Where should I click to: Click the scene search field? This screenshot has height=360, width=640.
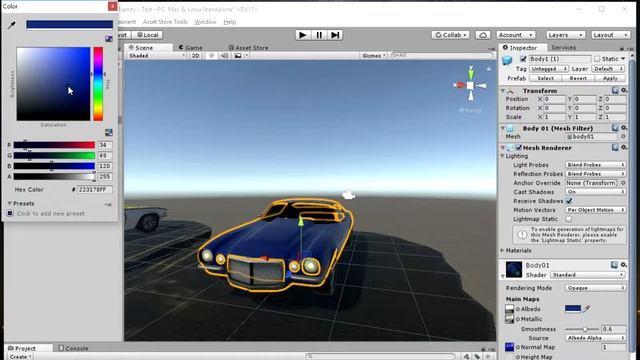pyautogui.click(x=442, y=55)
